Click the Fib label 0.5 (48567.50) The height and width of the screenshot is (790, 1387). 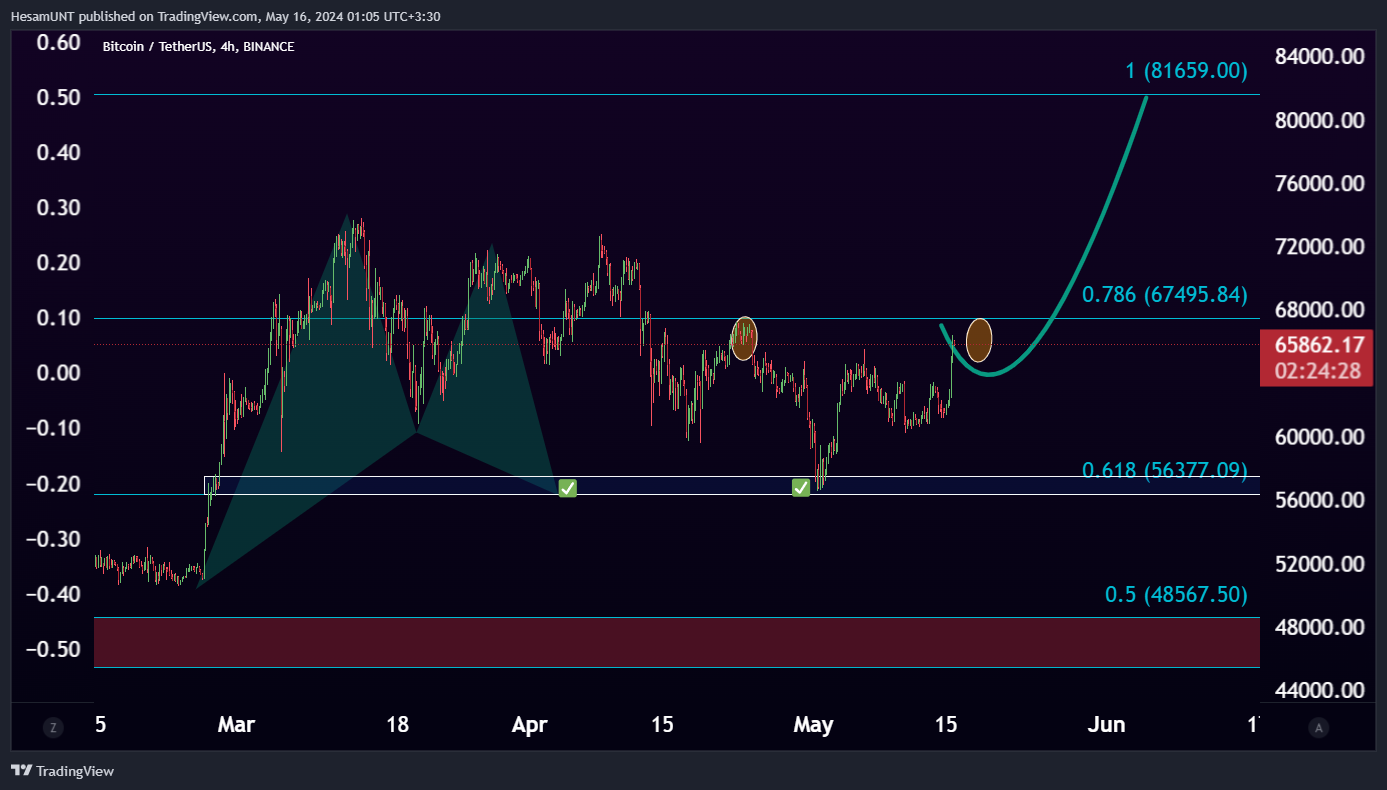1176,594
